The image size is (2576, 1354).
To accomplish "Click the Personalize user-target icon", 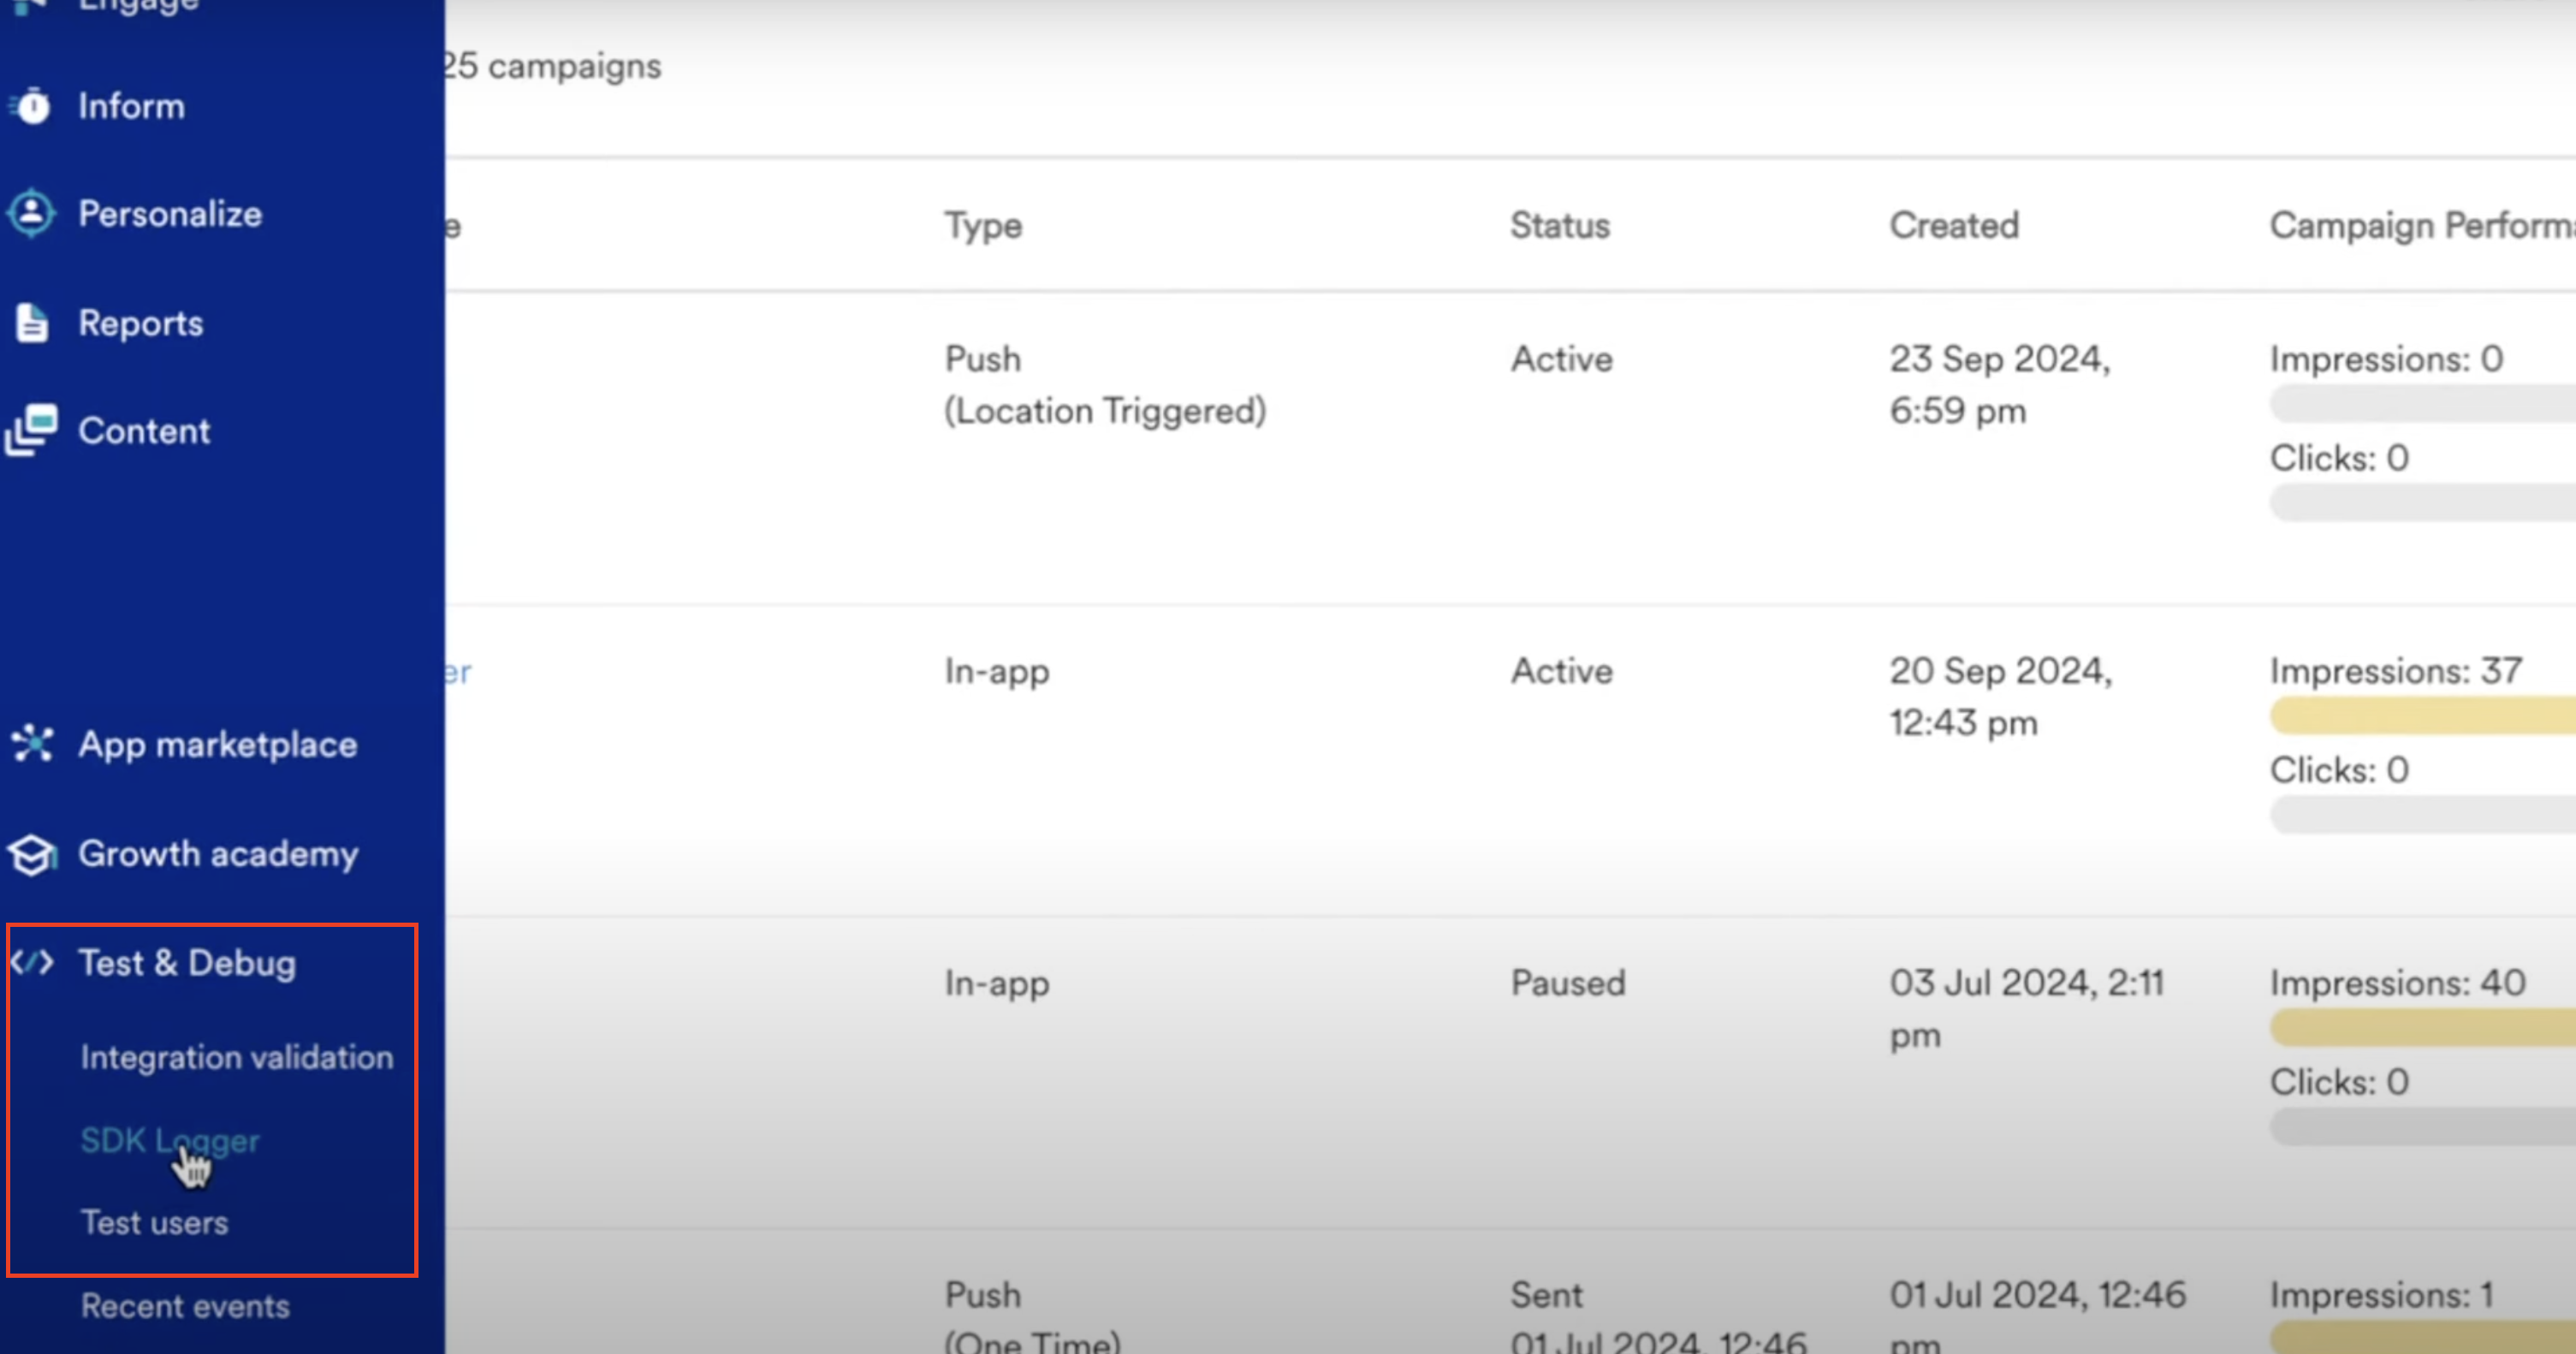I will click(32, 213).
